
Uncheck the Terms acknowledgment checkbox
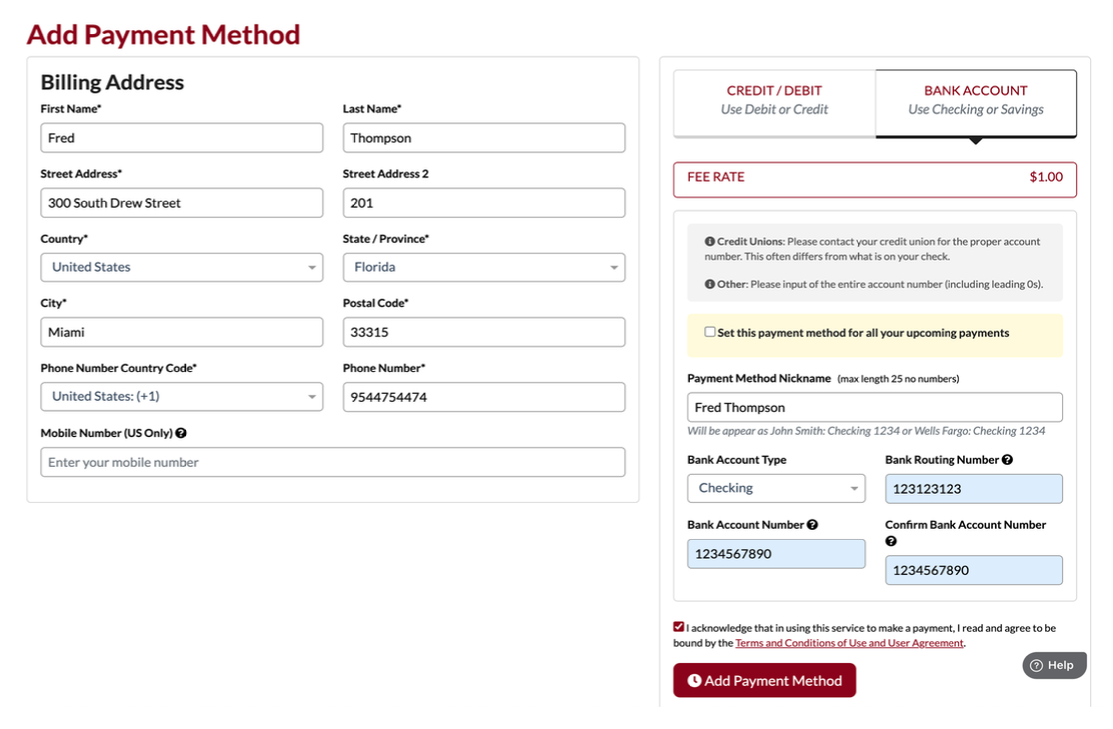(x=679, y=628)
